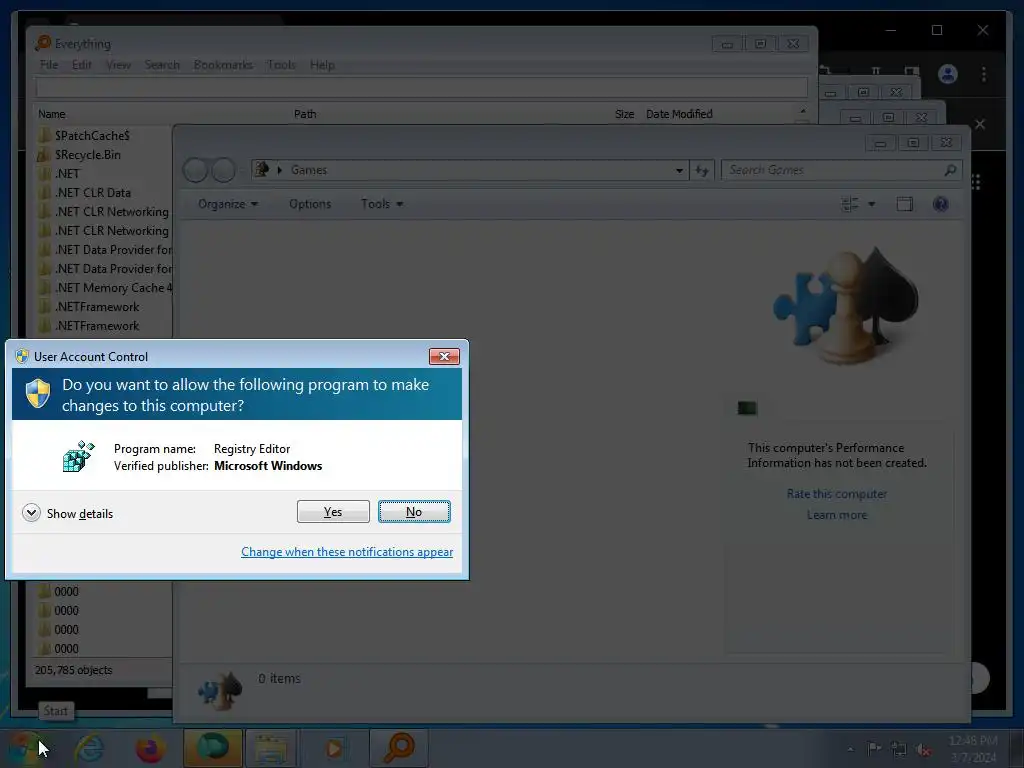Click taskbar clock showing 12:48 PM
Viewport: 1024px width, 768px height.
click(973, 748)
